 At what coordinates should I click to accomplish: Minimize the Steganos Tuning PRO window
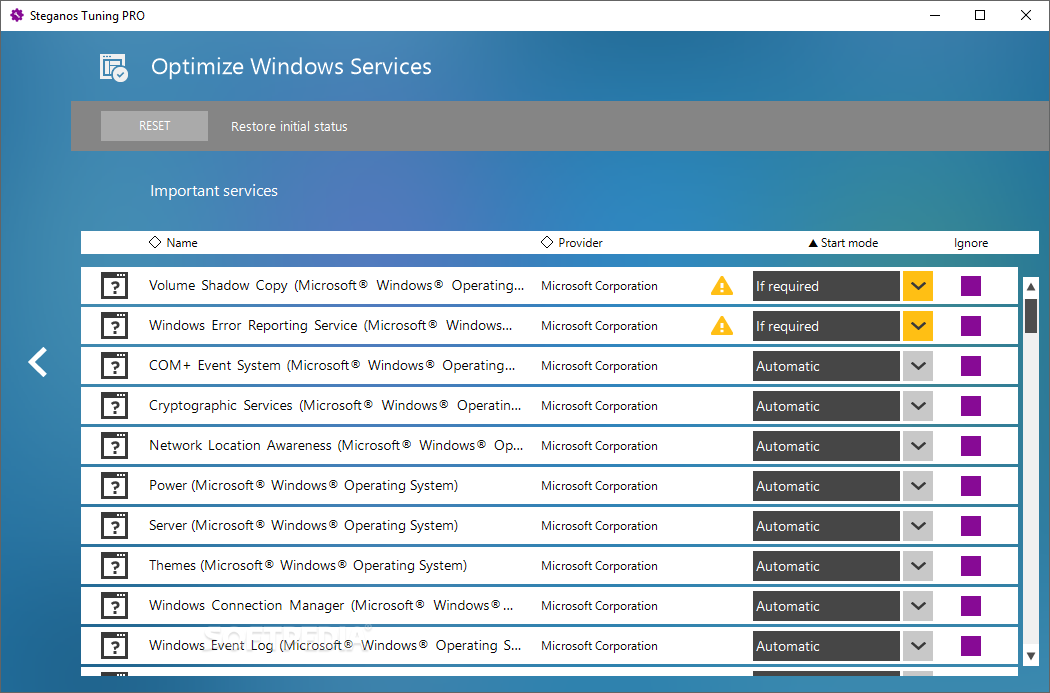point(935,15)
